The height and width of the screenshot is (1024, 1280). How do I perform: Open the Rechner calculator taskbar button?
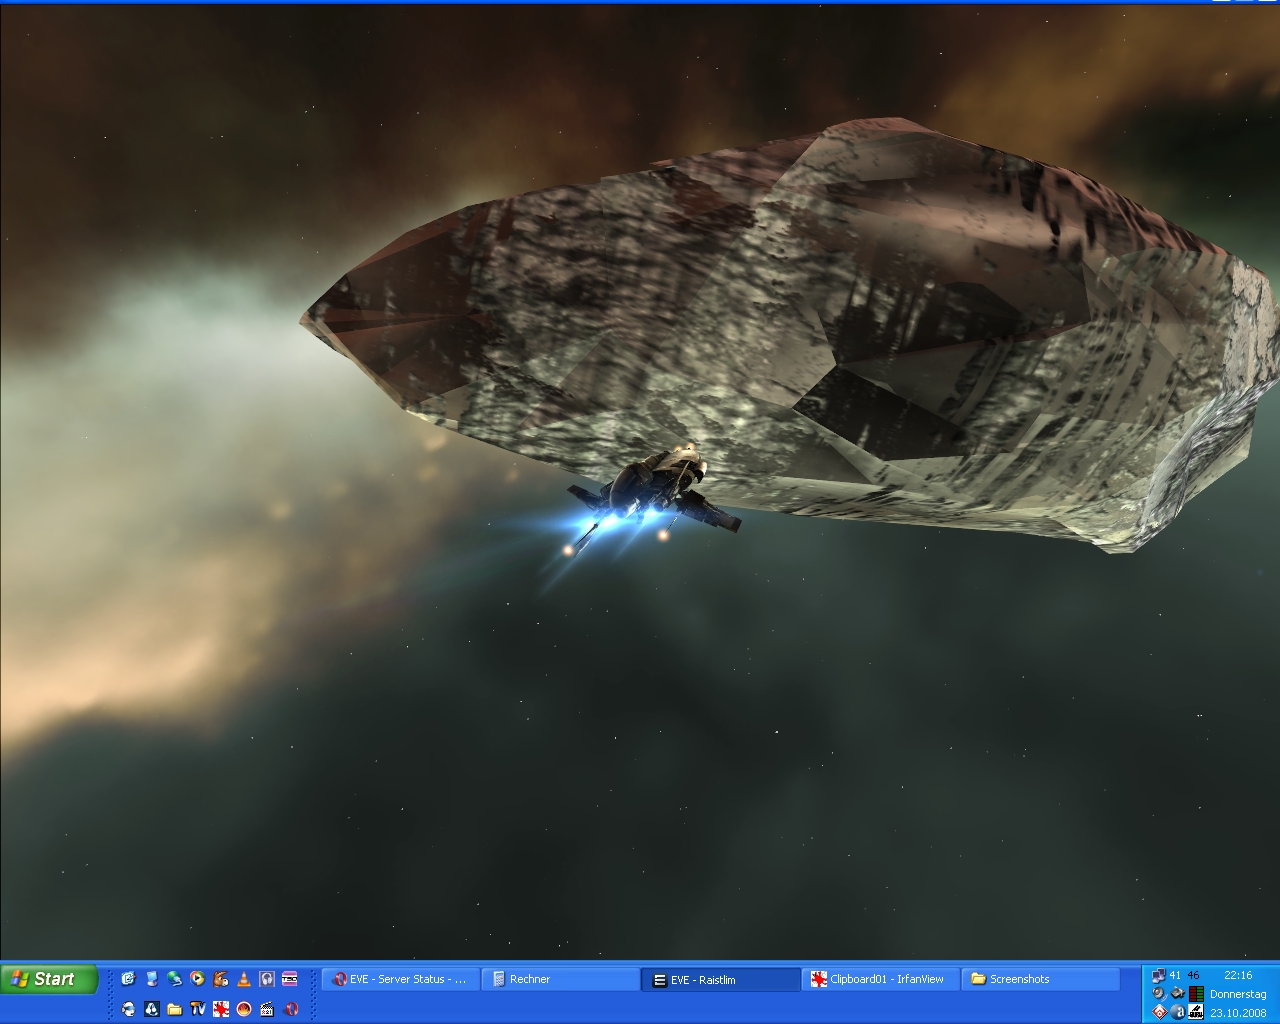[x=560, y=980]
